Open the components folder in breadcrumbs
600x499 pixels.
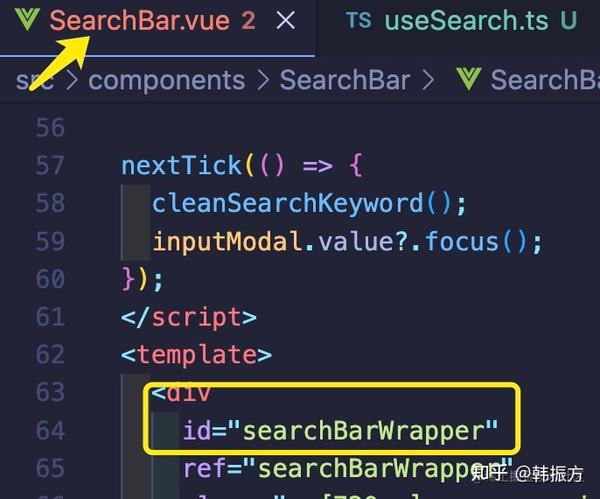(x=166, y=80)
